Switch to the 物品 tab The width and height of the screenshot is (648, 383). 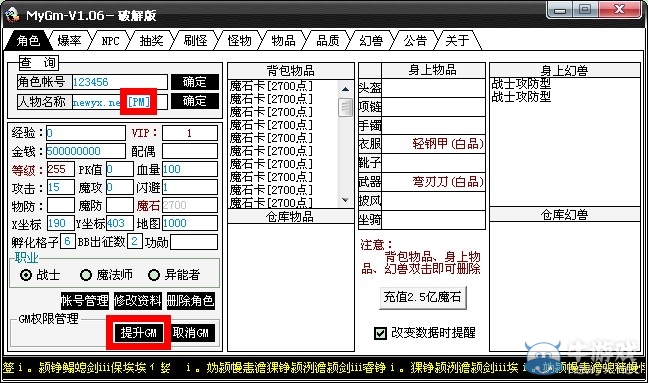pos(283,40)
